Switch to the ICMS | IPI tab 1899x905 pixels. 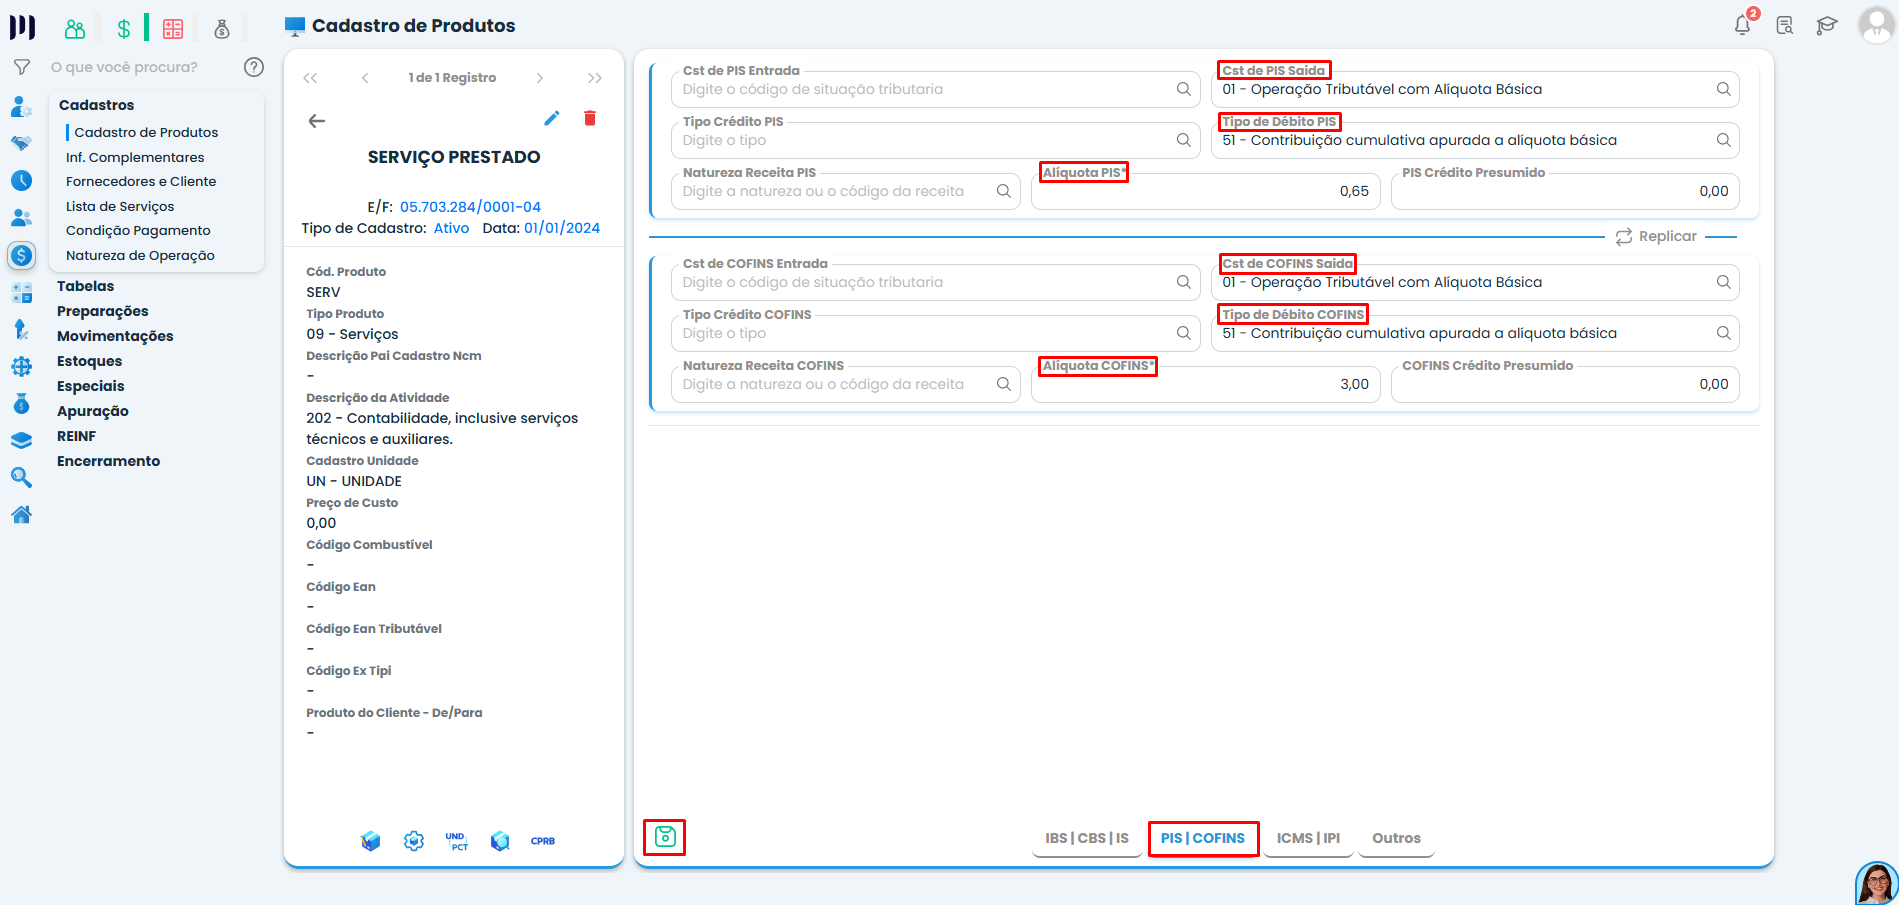1308,838
